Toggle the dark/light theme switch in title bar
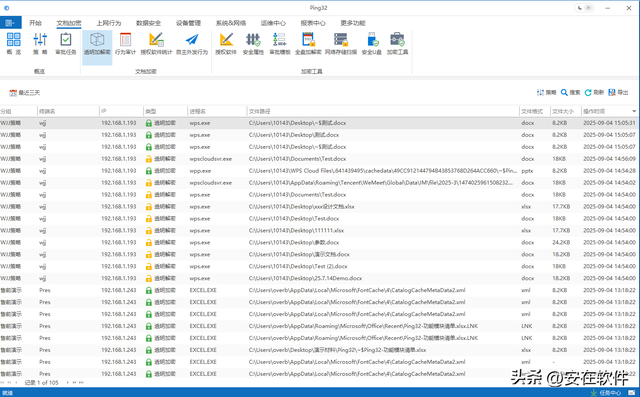Screen dimensions: 640x397 [x=584, y=8]
